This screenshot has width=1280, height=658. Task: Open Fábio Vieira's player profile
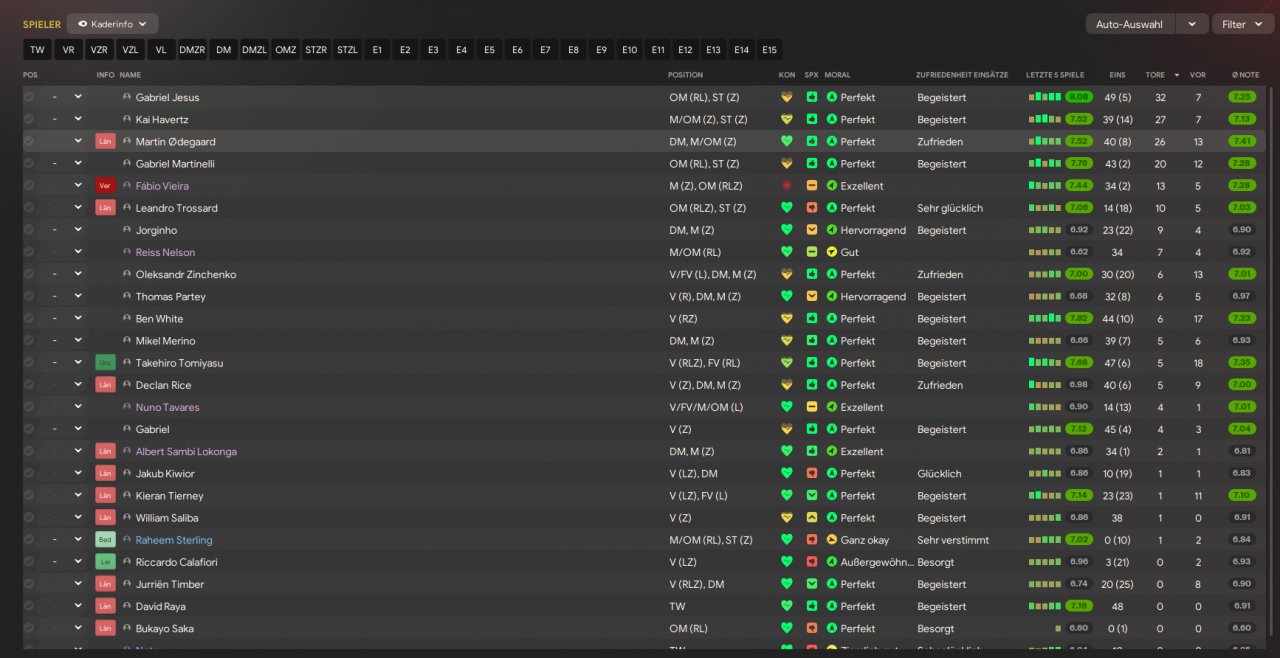tap(162, 186)
